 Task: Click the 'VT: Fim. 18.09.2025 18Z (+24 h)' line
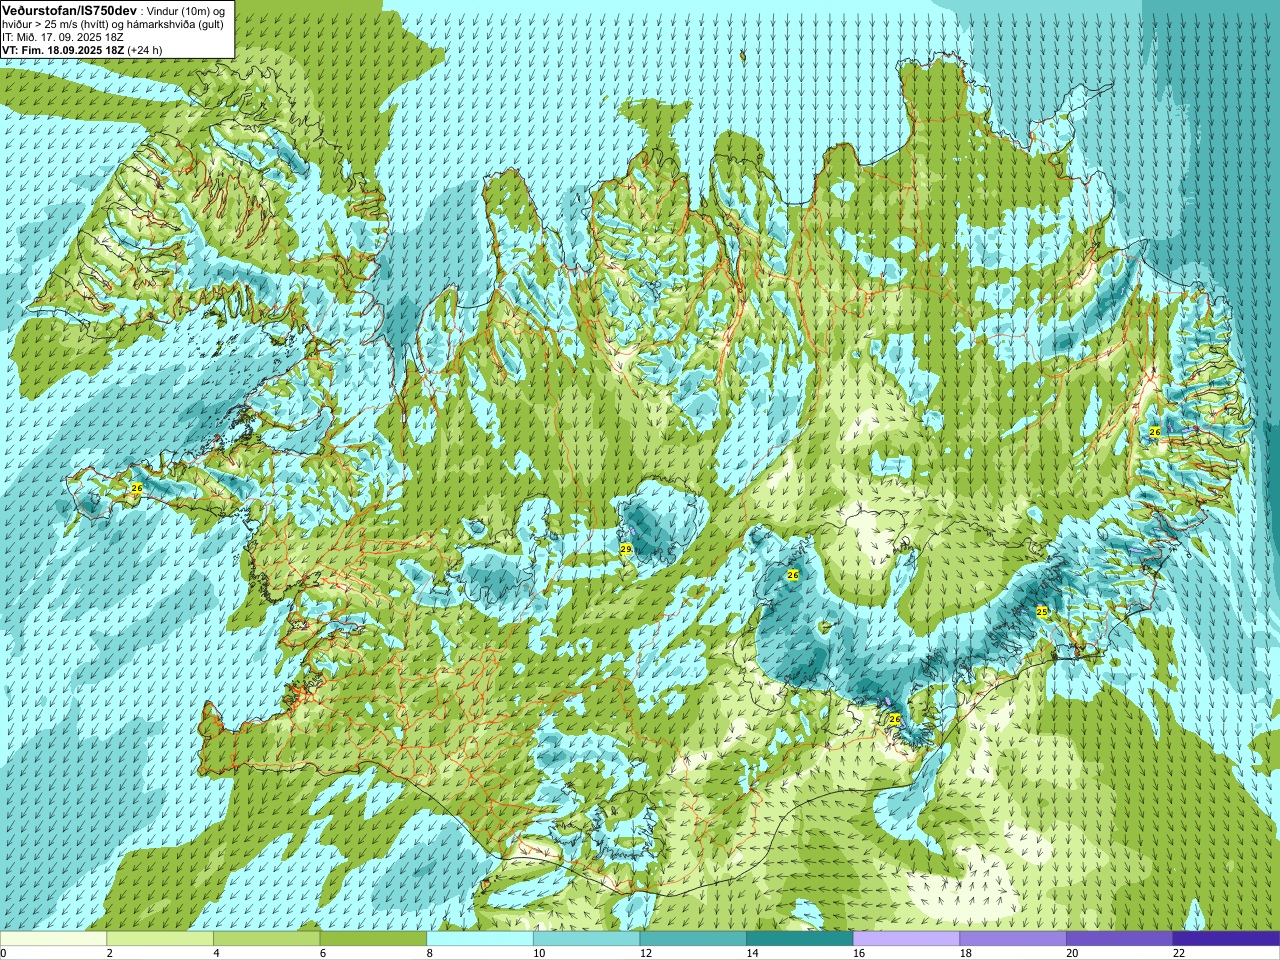point(82,49)
